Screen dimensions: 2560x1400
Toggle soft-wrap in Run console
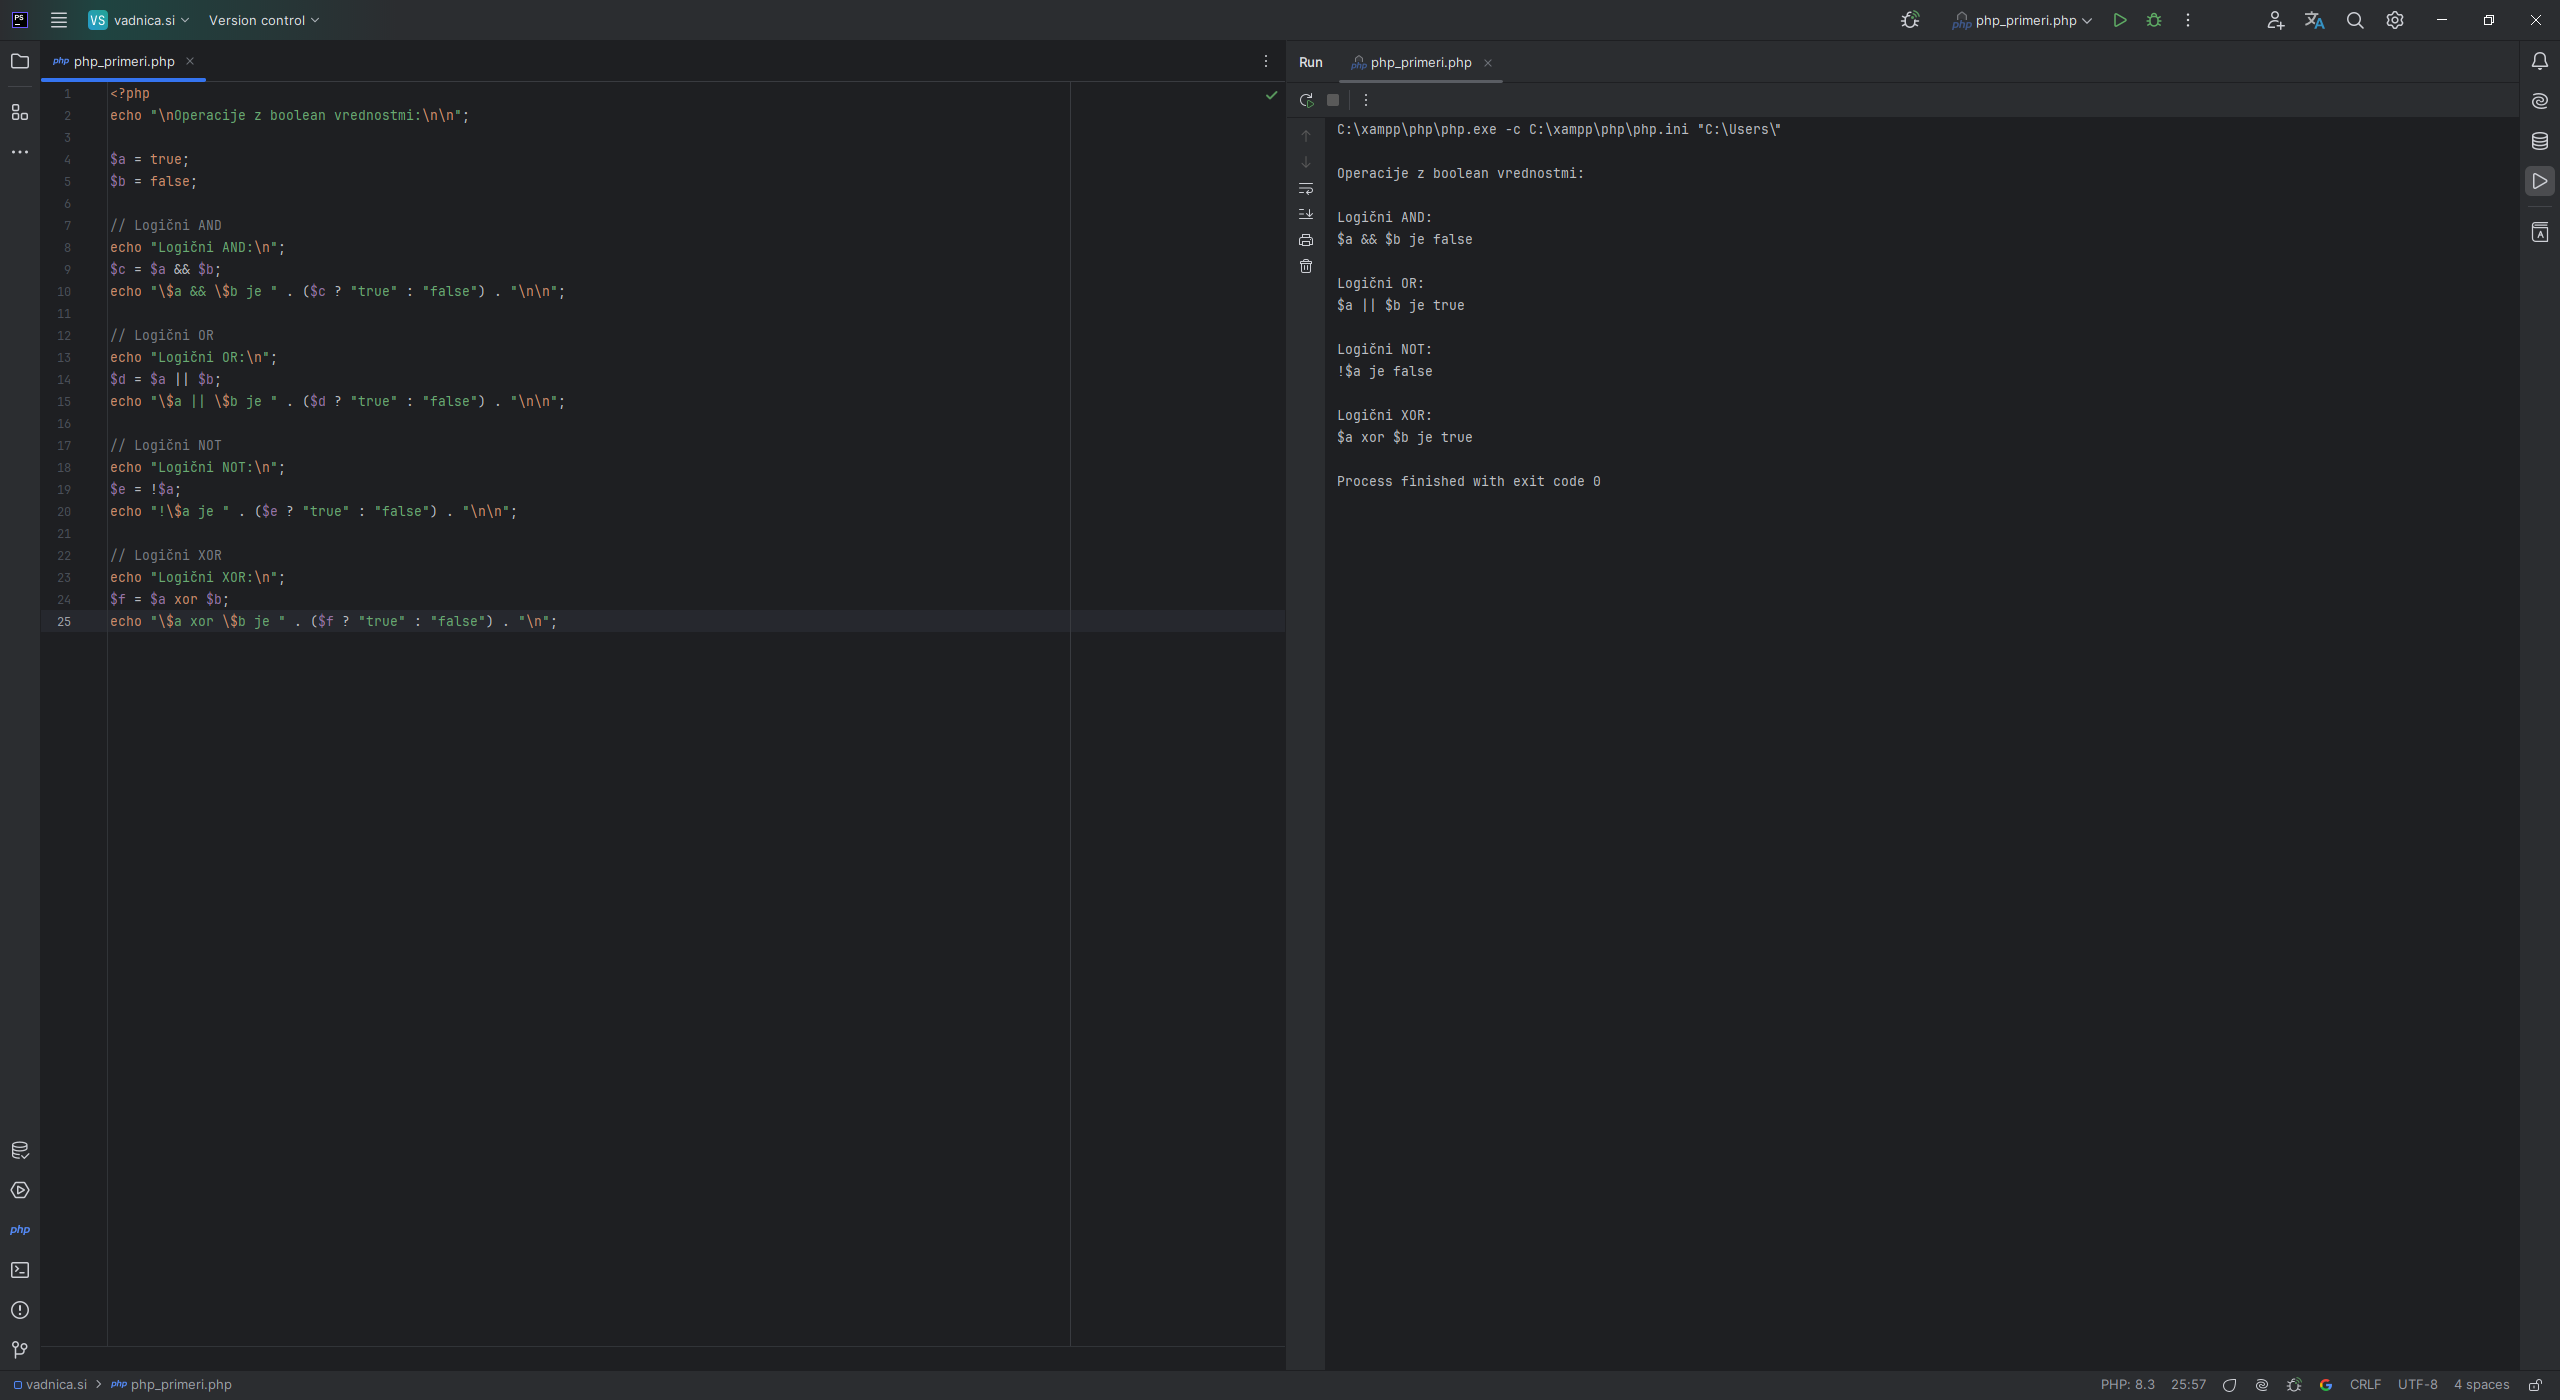pos(1306,188)
